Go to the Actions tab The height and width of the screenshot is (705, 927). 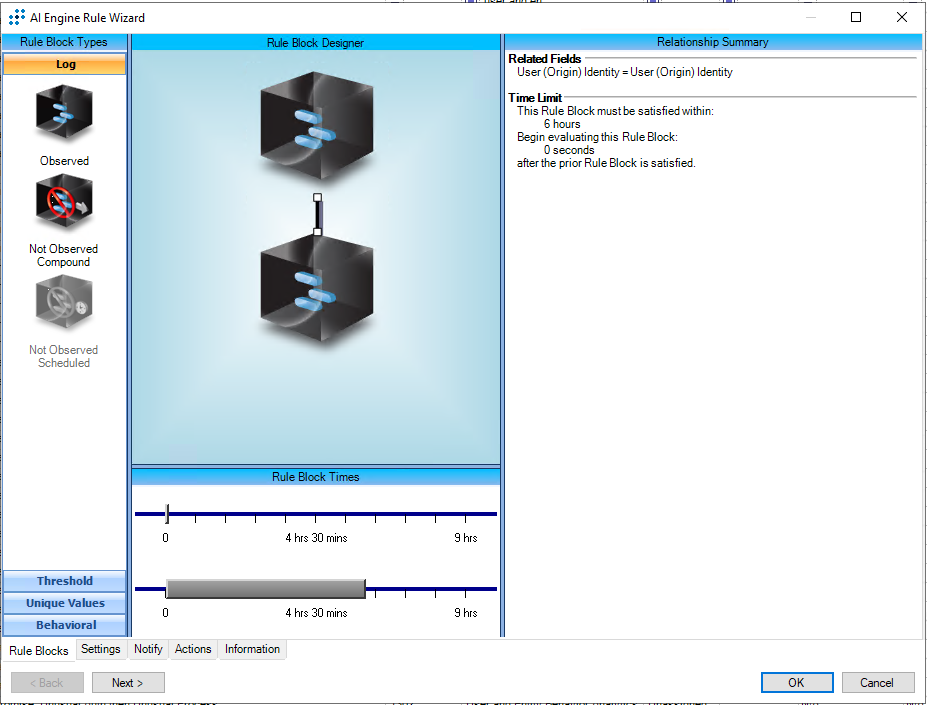(x=193, y=649)
